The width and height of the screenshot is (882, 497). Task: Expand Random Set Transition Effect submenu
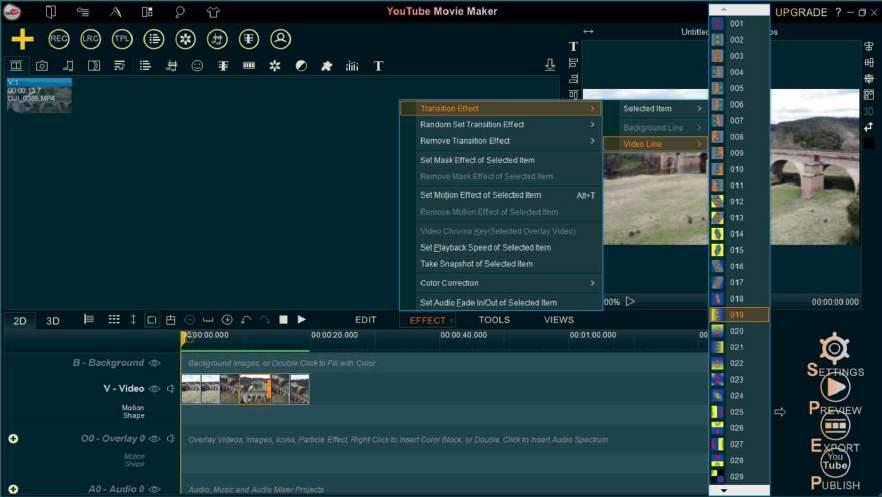point(501,124)
